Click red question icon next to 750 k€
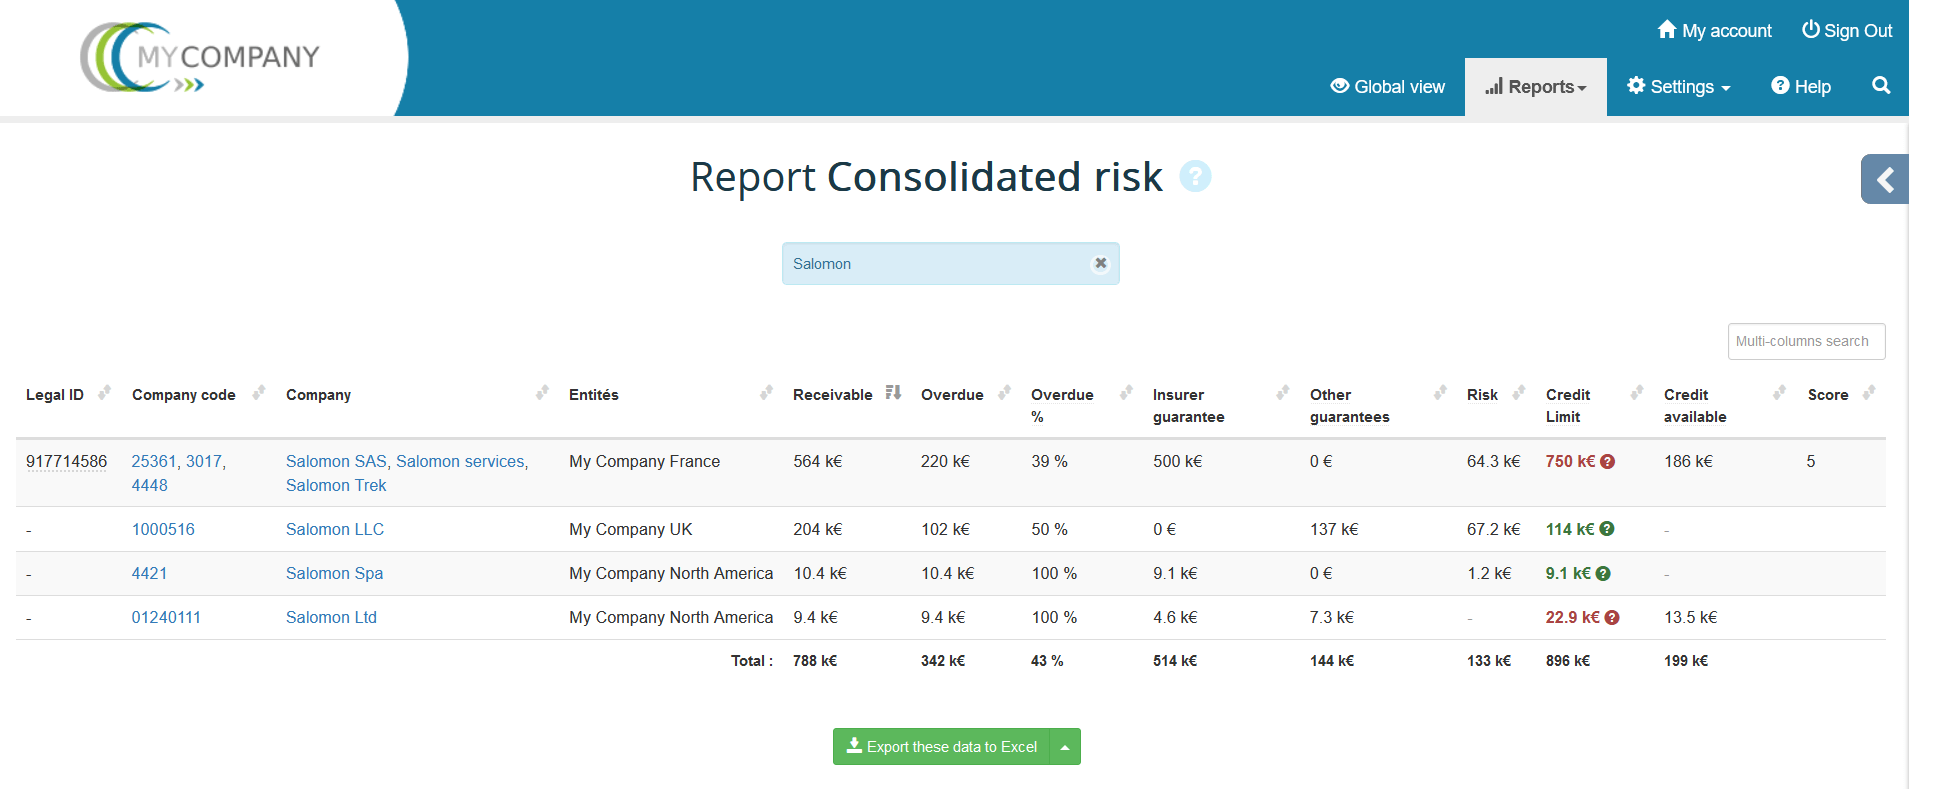The image size is (1936, 789). pos(1608,462)
